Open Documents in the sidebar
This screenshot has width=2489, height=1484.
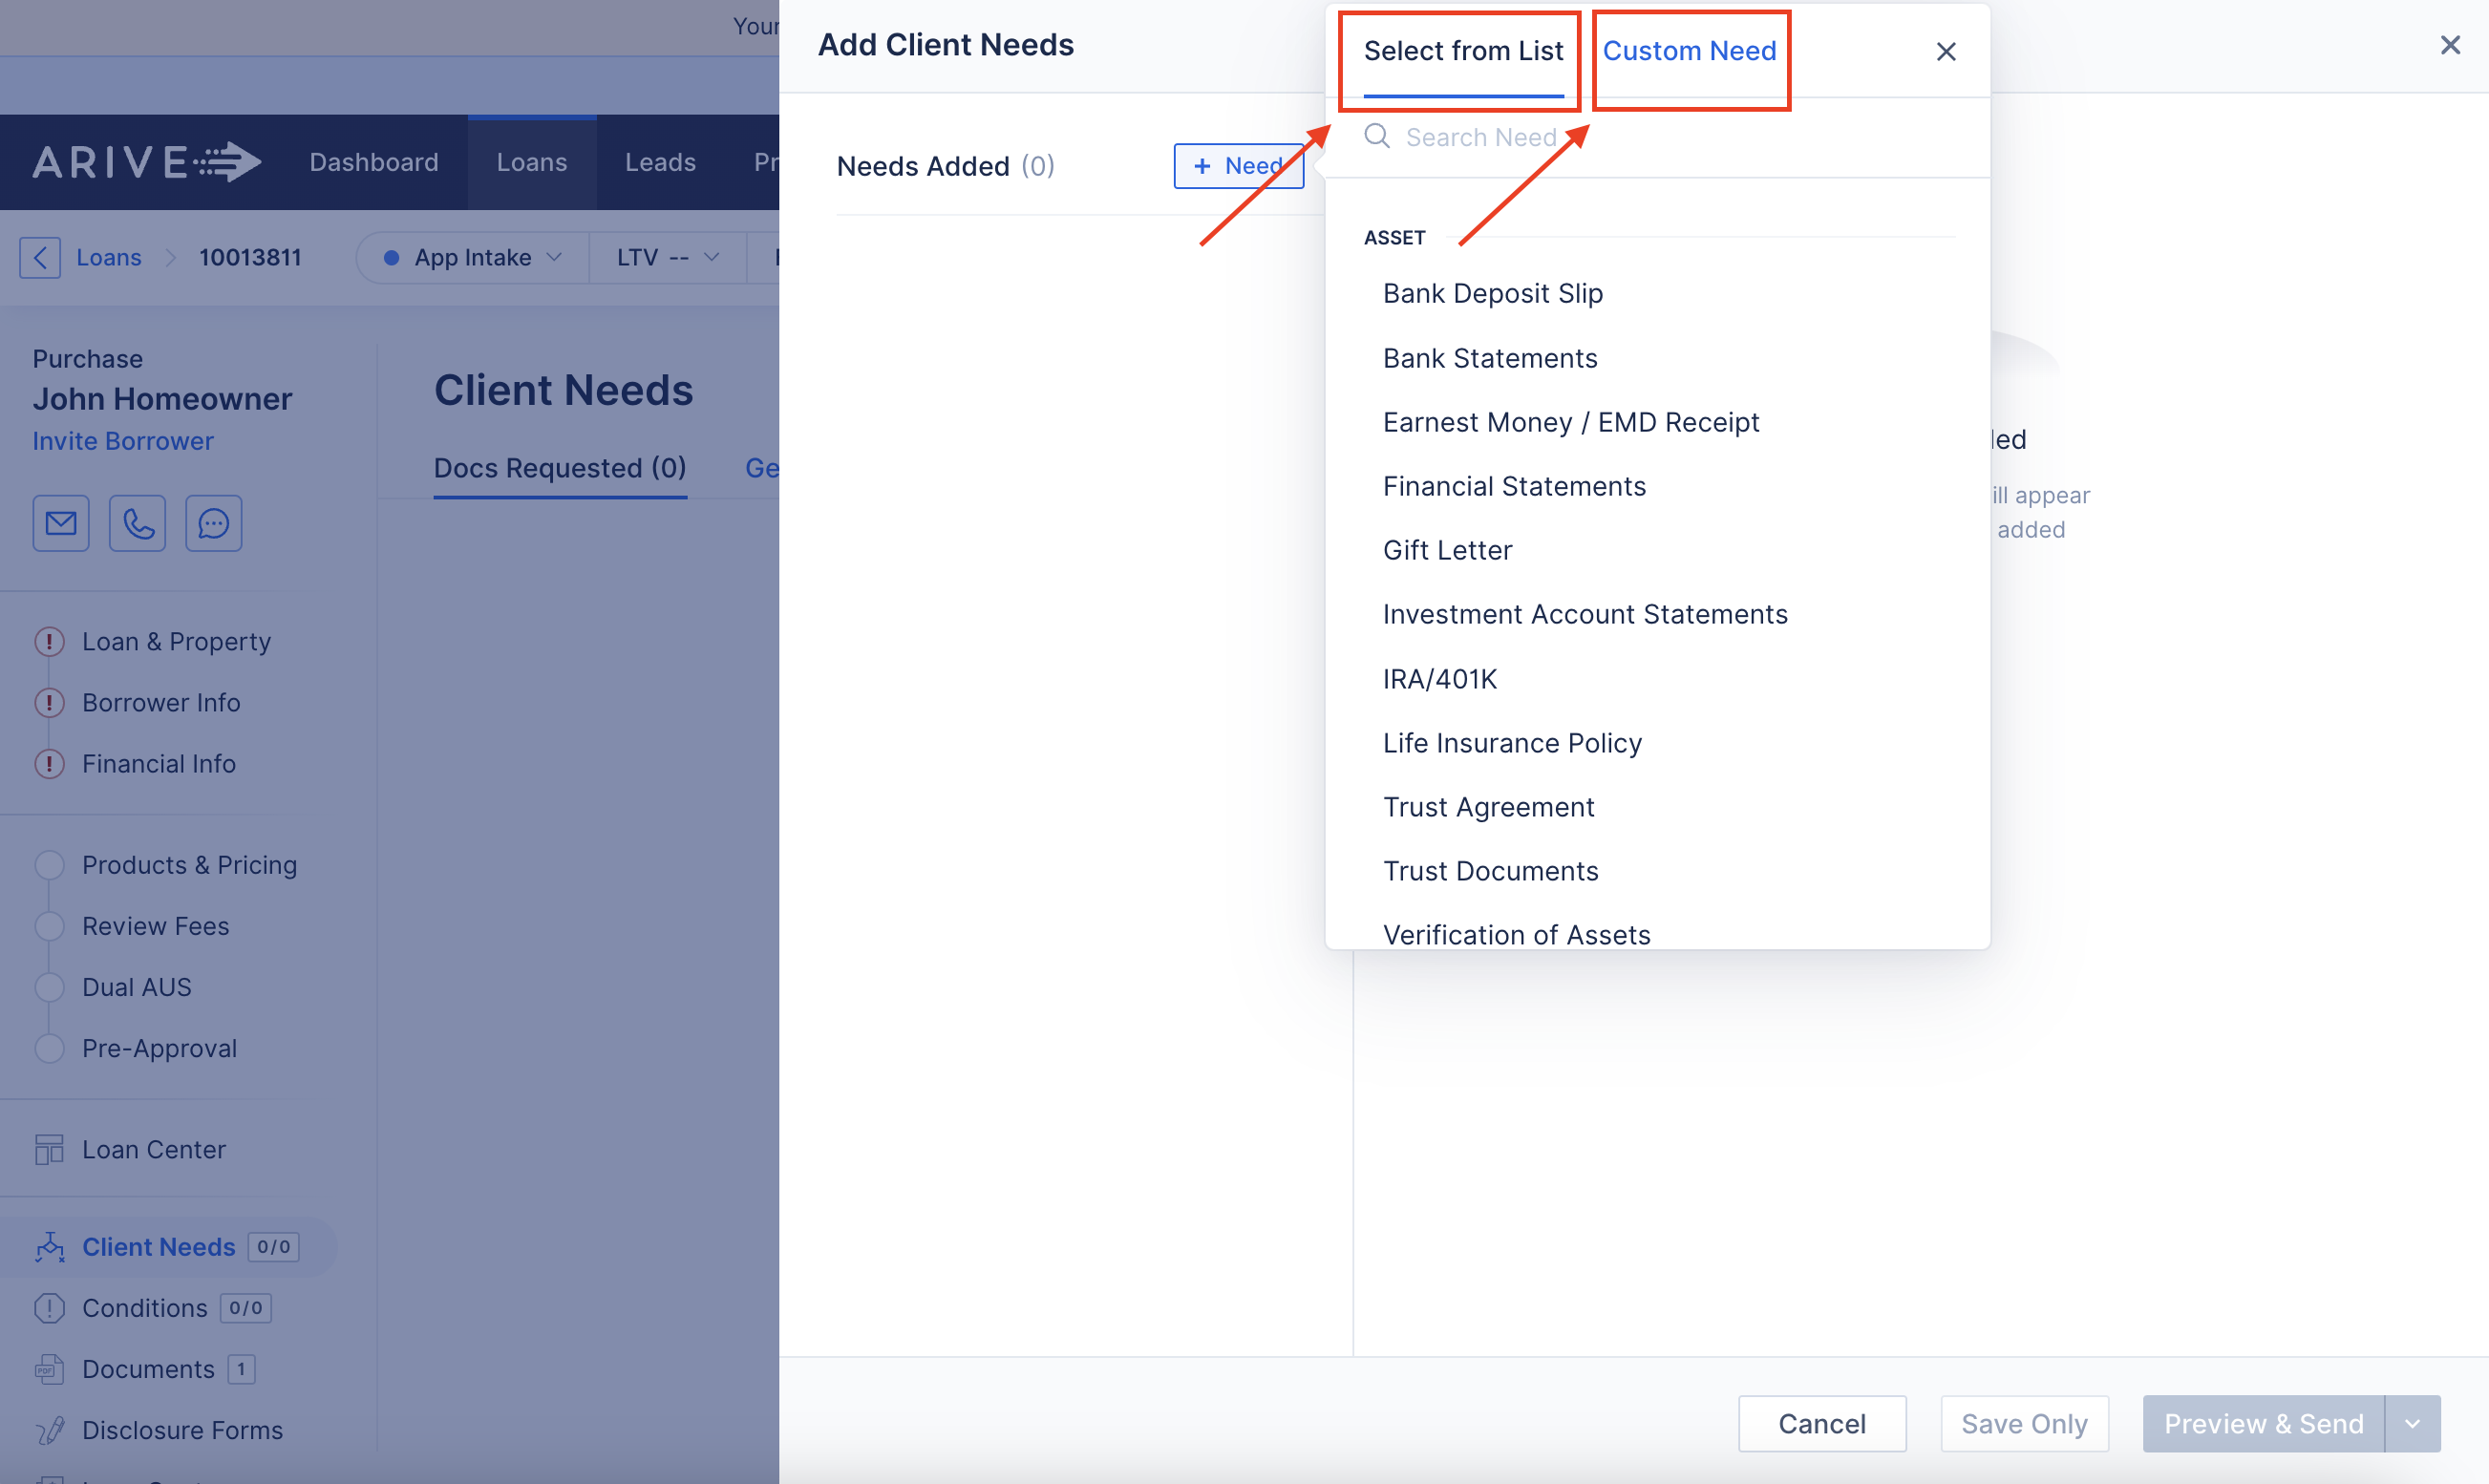tap(148, 1368)
